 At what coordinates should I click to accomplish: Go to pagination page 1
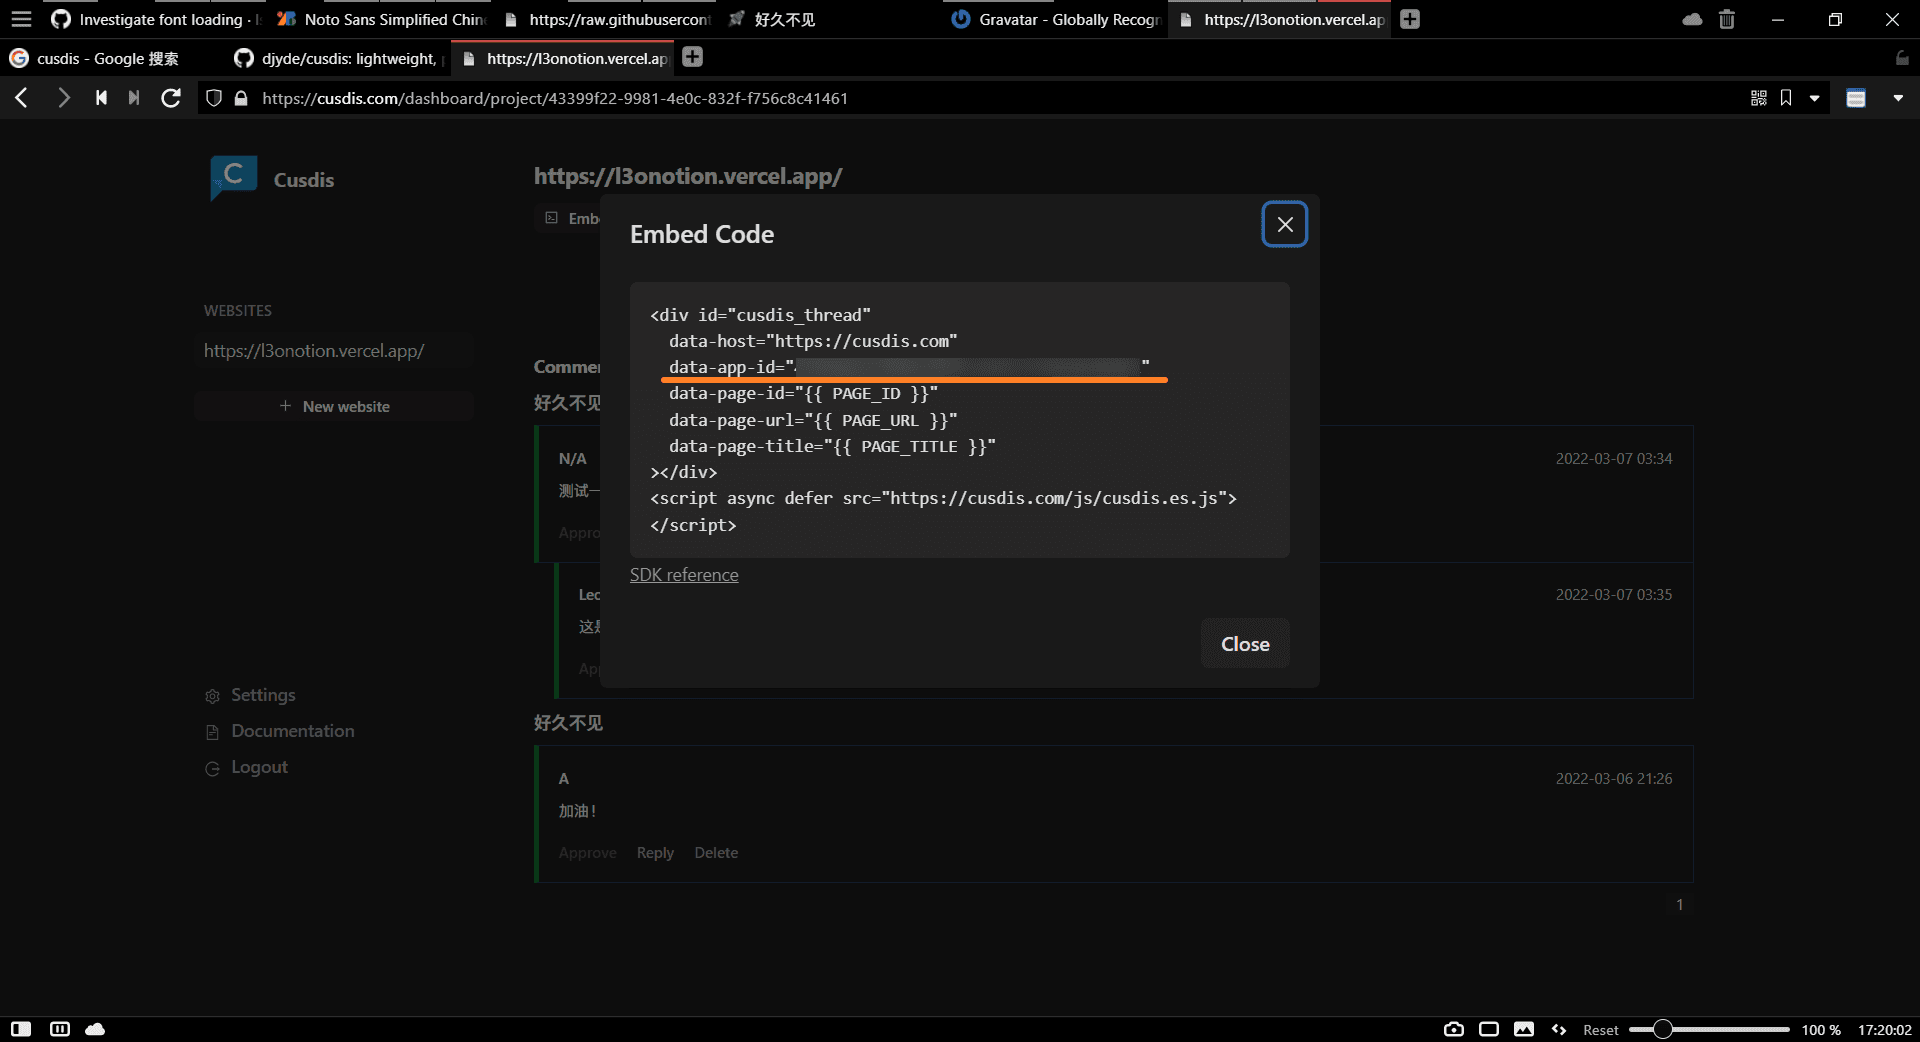point(1680,905)
